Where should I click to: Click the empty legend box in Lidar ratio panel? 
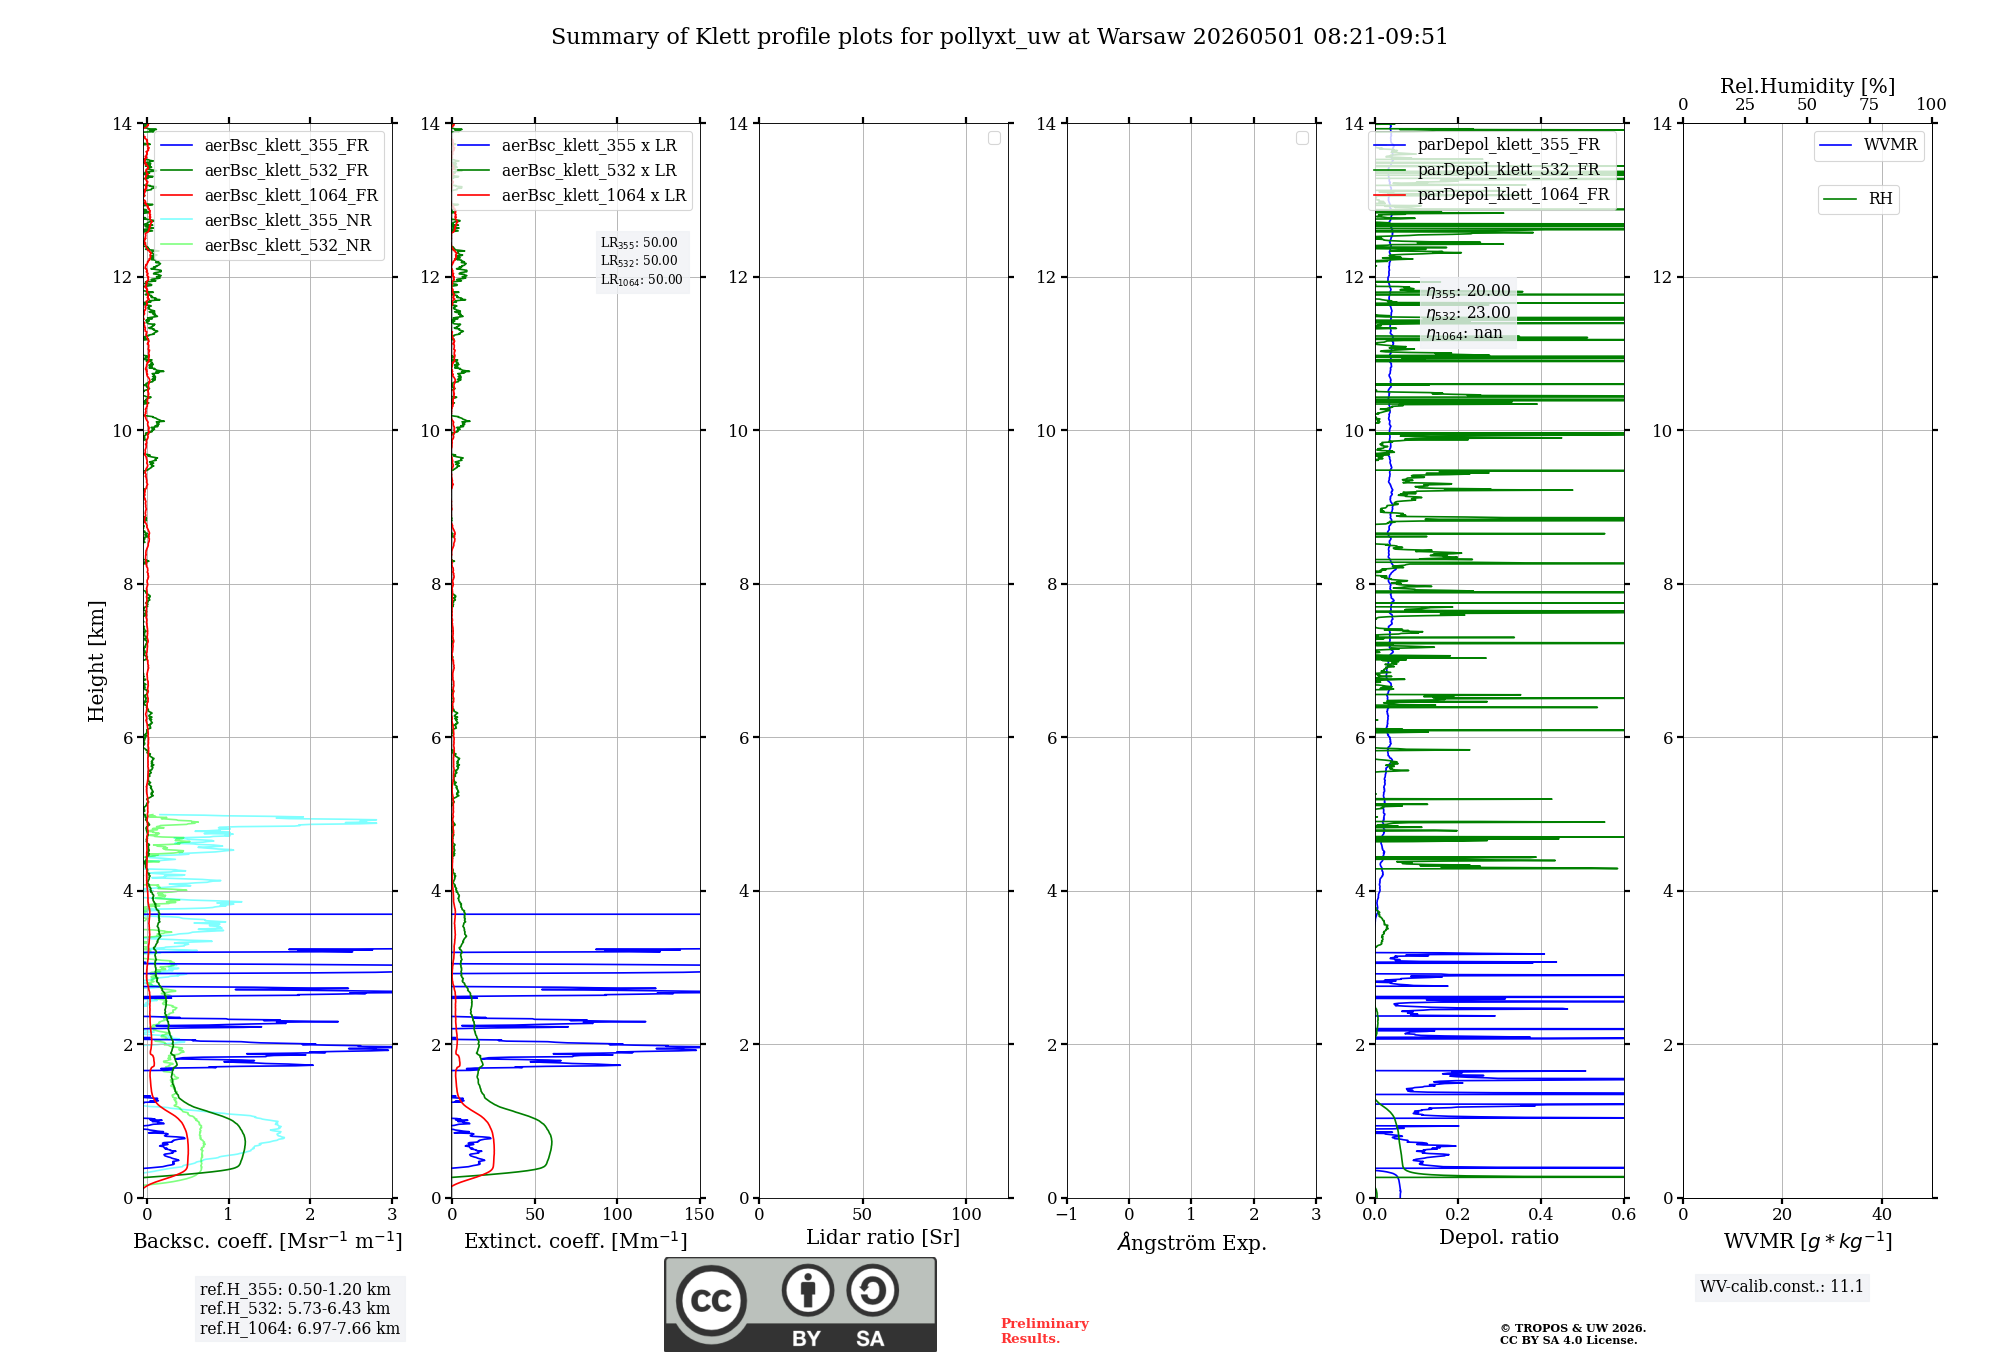994,138
